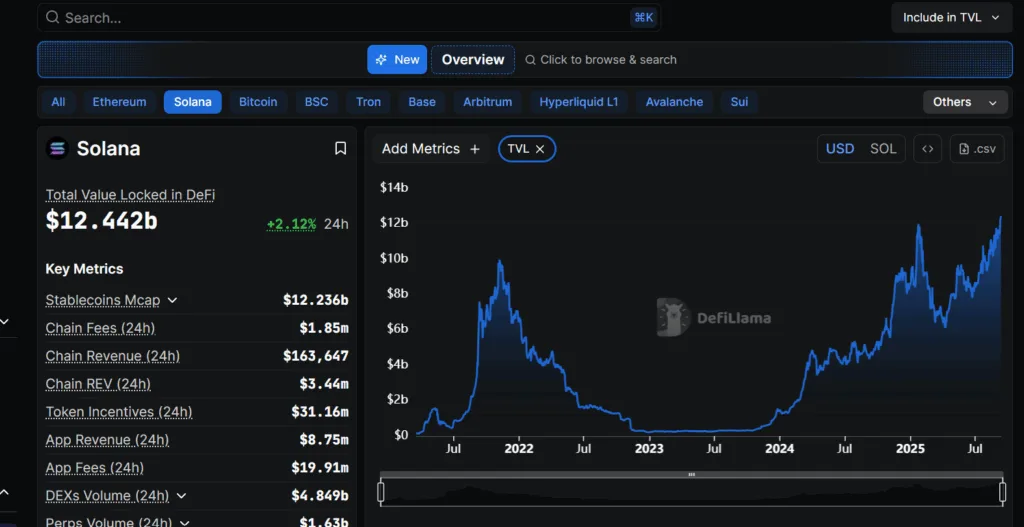
Task: Click the App Fees (24h) label
Action: click(x=95, y=468)
